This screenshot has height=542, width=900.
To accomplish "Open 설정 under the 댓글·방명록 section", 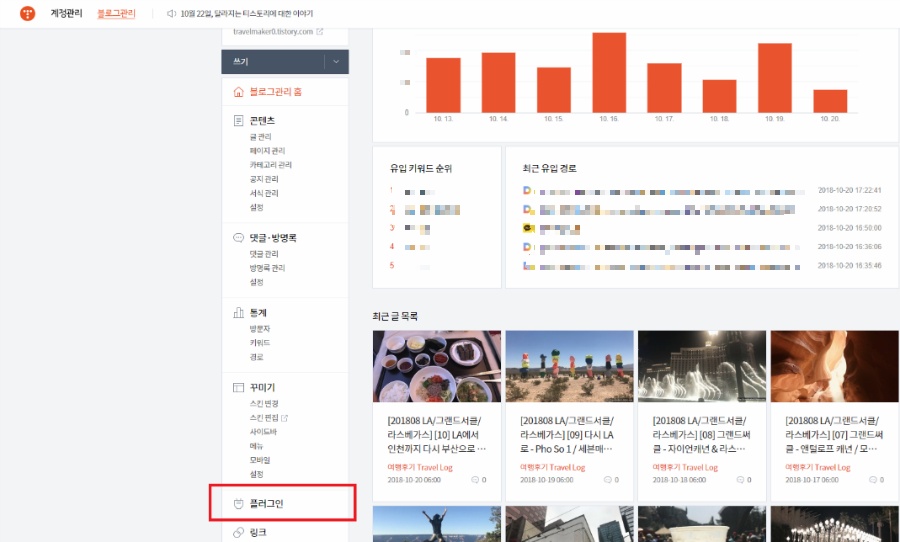I will coord(256,282).
